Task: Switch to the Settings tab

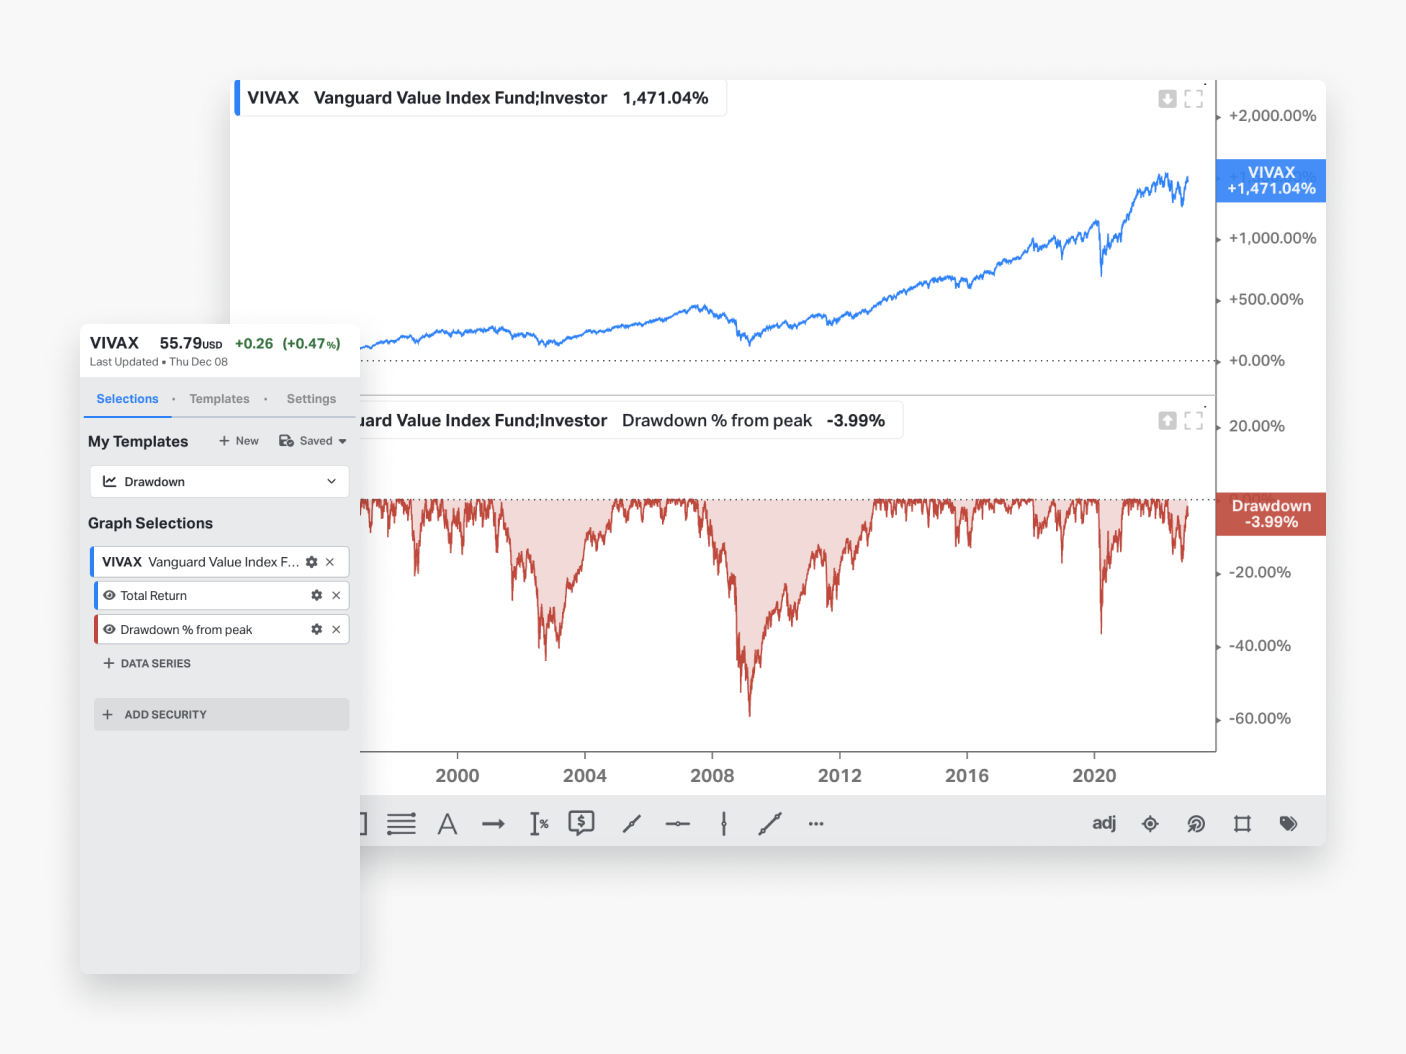Action: (x=311, y=399)
